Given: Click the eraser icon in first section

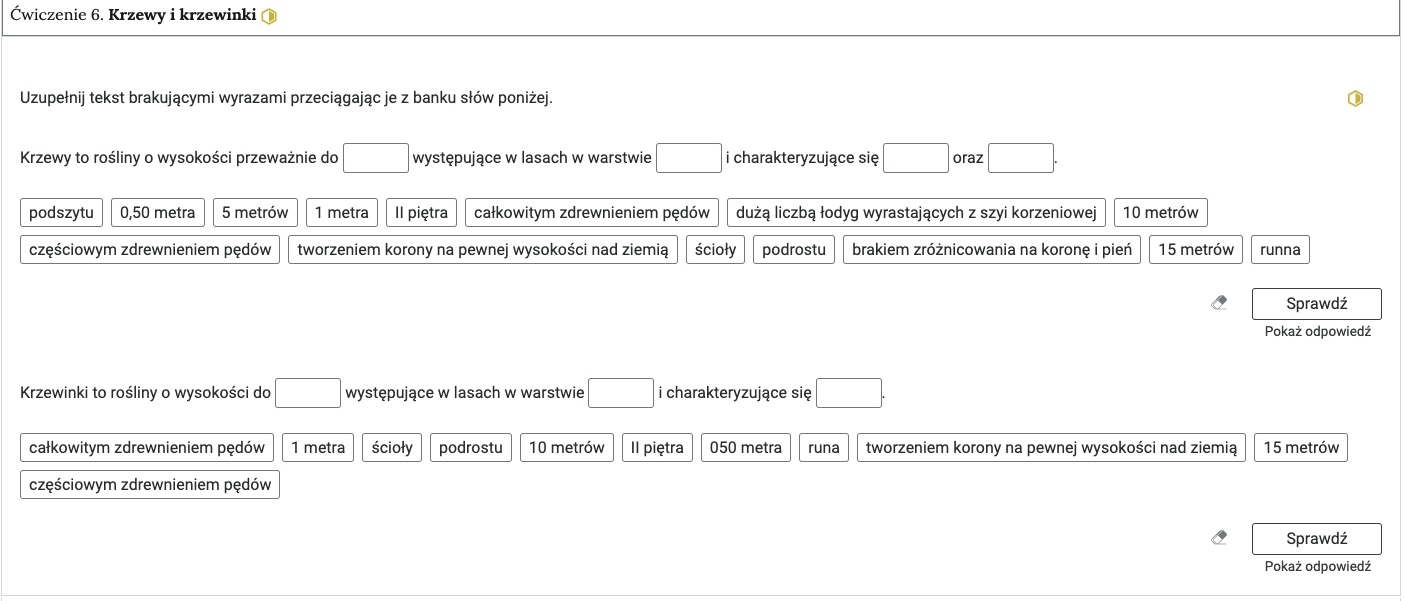Looking at the screenshot, I should pos(1218,303).
